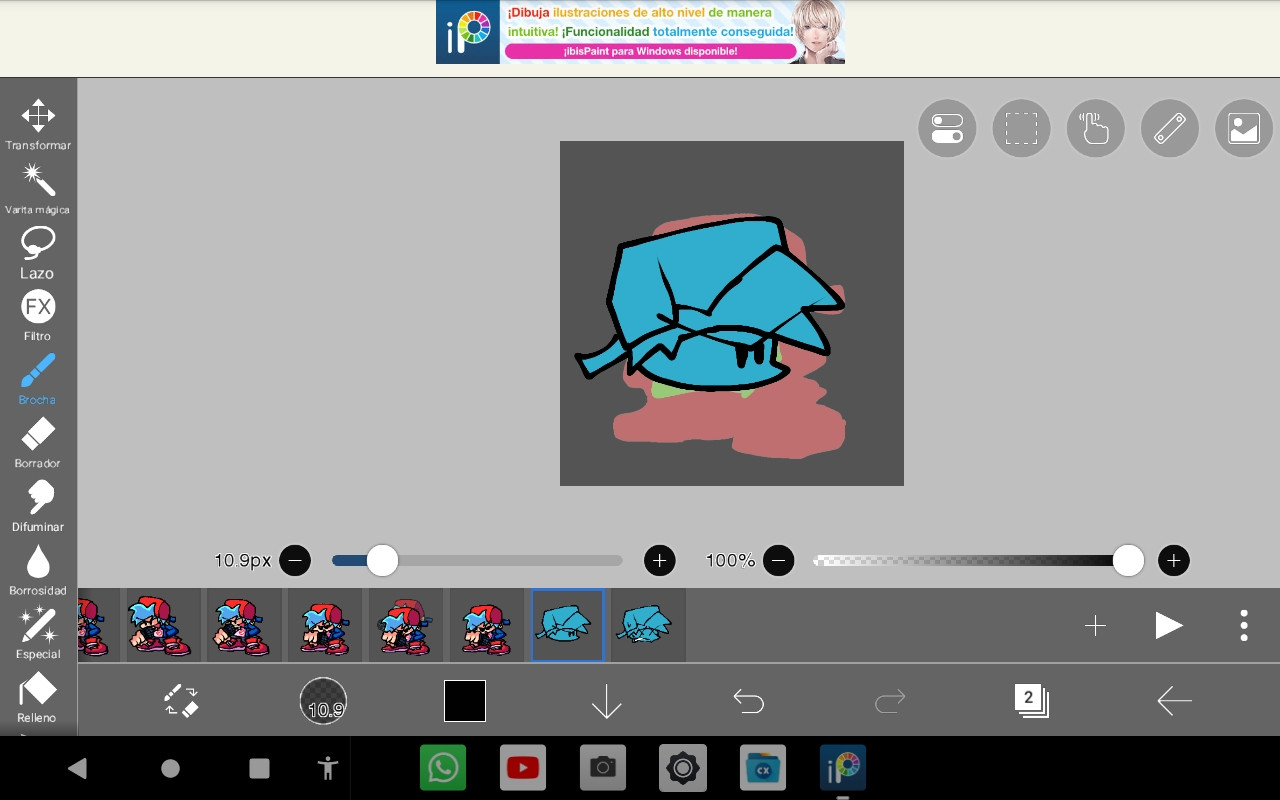Image resolution: width=1280 pixels, height=800 pixels.
Task: Play the animation
Action: point(1168,626)
